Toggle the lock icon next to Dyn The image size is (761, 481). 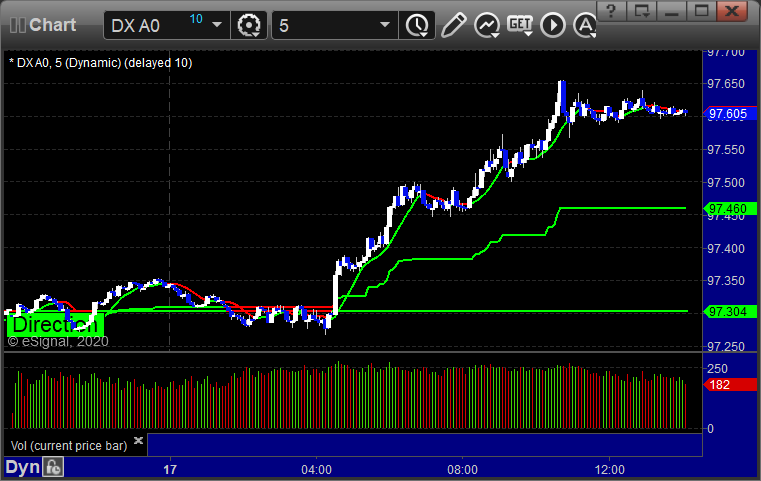point(54,467)
